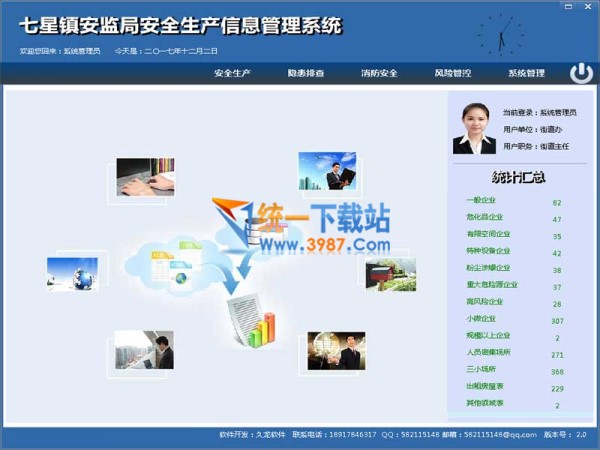
Task: Click the man by office window image
Action: [x=144, y=350]
